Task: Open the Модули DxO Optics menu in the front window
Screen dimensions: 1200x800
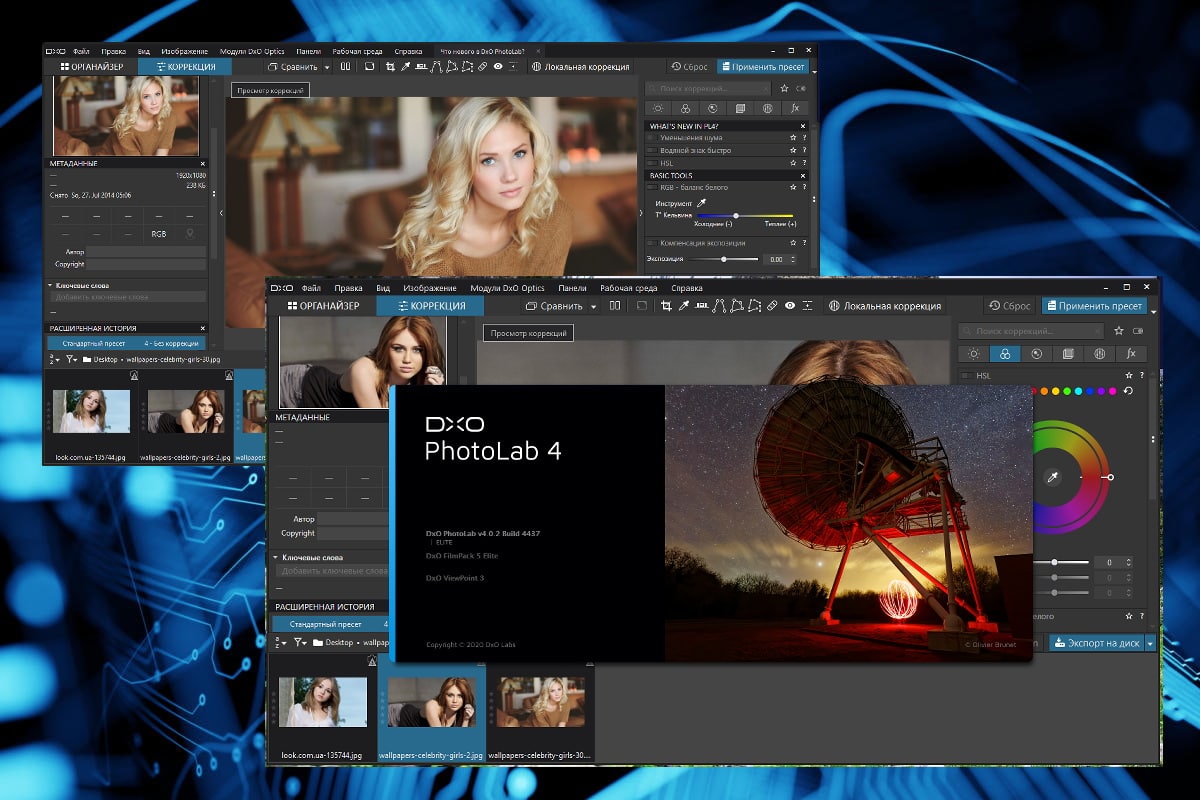Action: click(507, 288)
